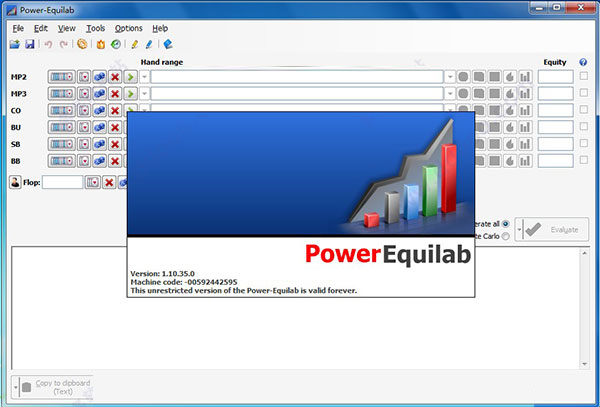Click the gray square icon in MP3 row
The image size is (600, 407).
pos(494,94)
